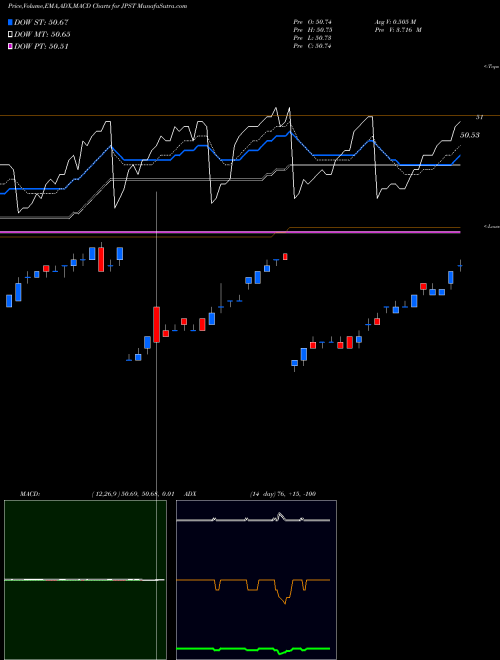The image size is (500, 660).
Task: Click the last candlestick on the right
Action: click(x=460, y=266)
